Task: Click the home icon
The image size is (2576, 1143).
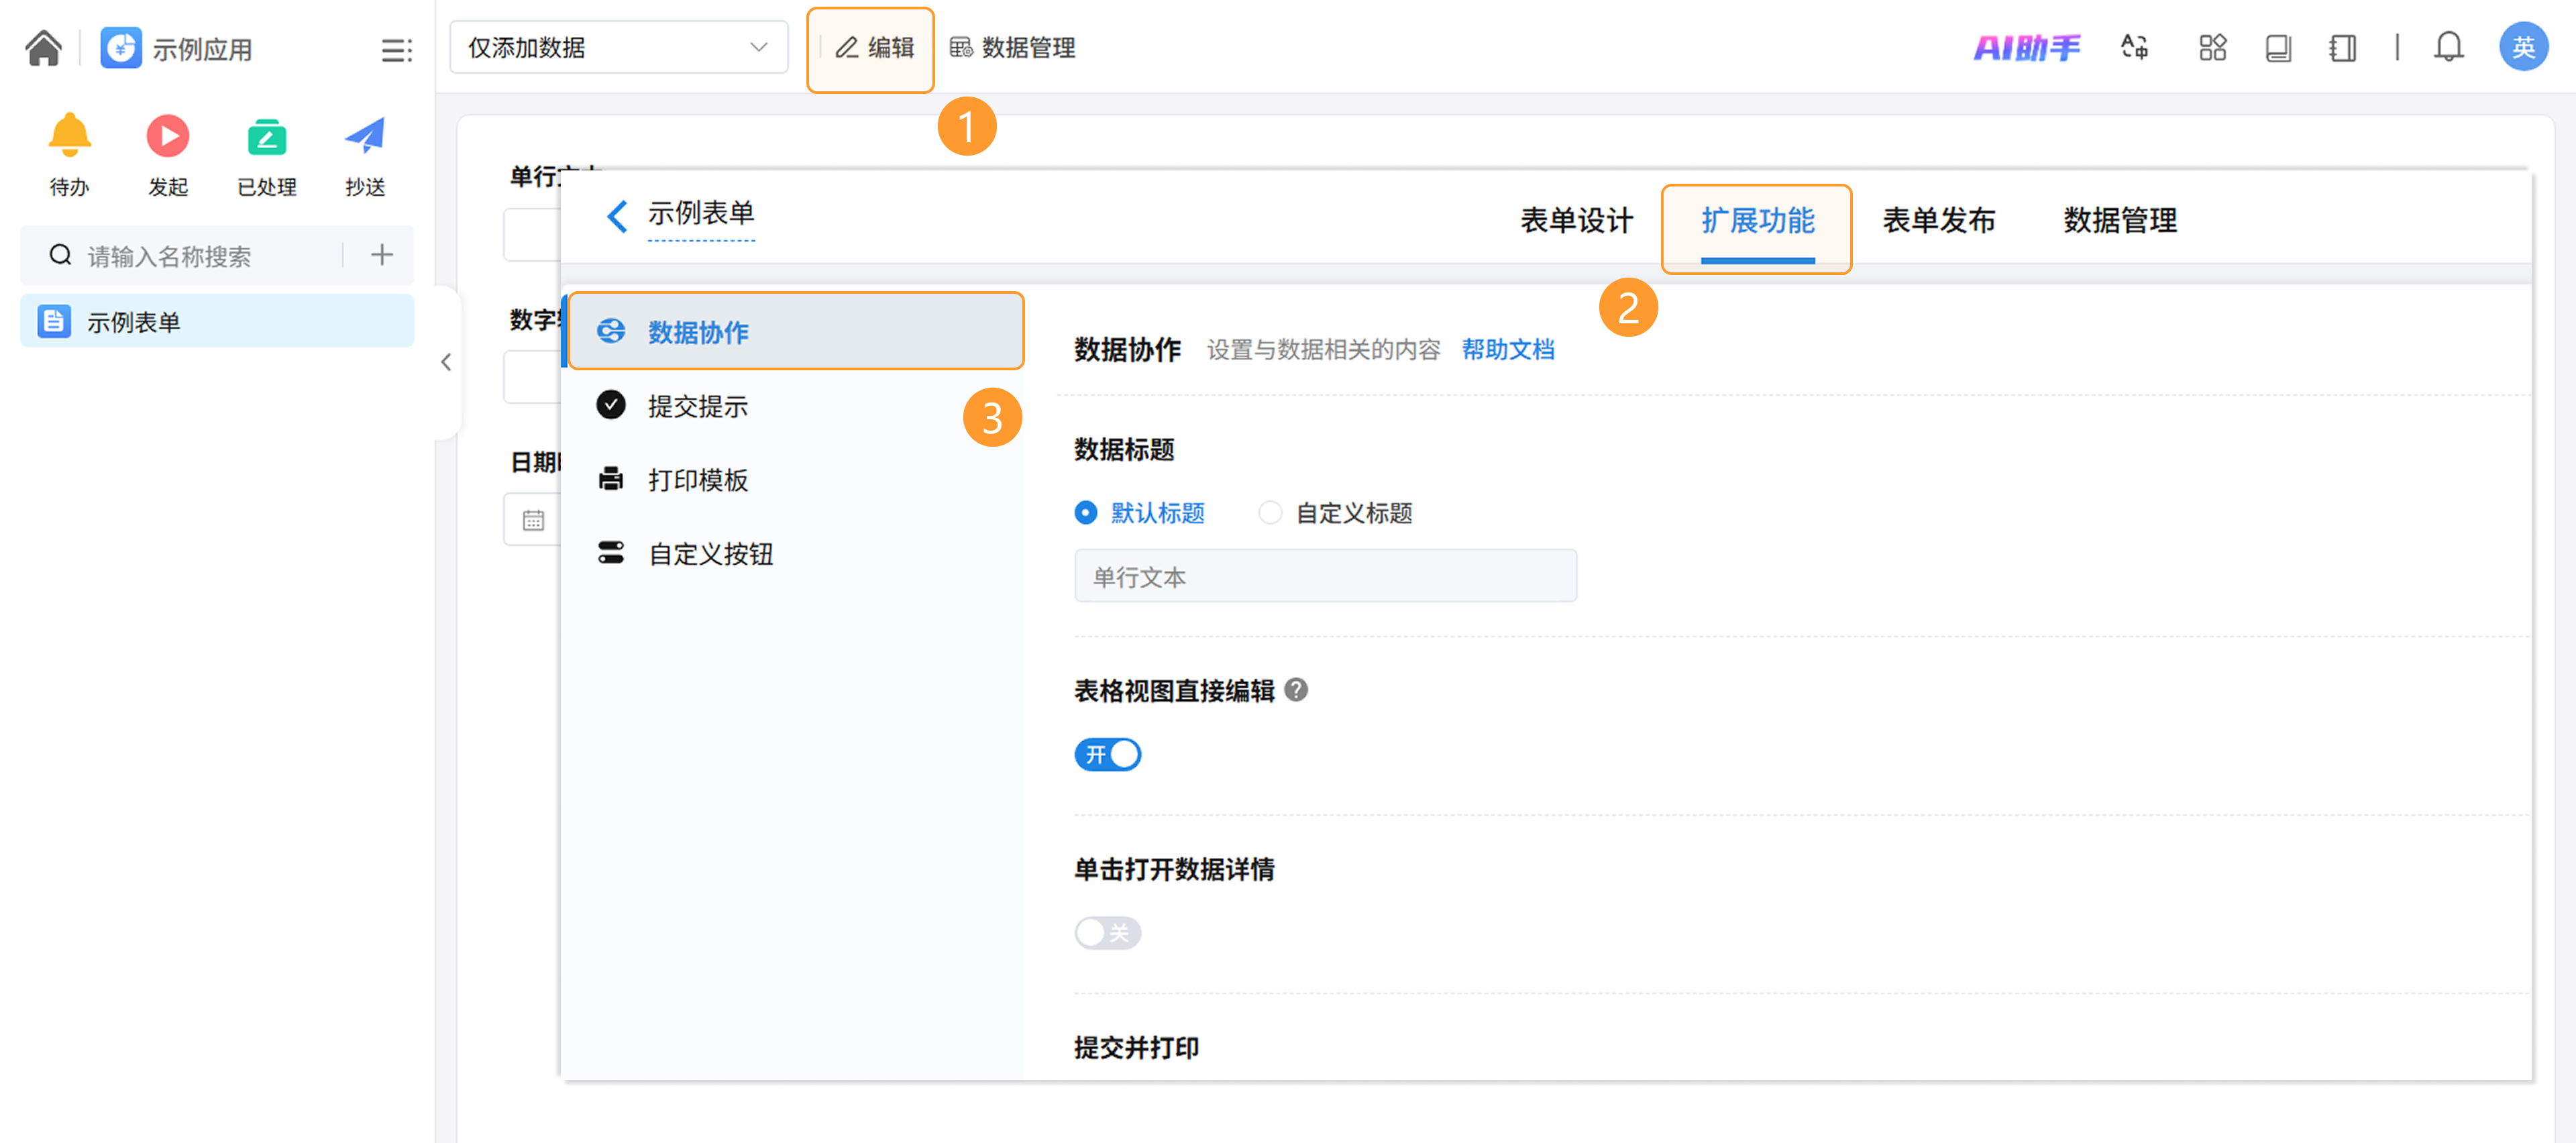Action: [43, 47]
